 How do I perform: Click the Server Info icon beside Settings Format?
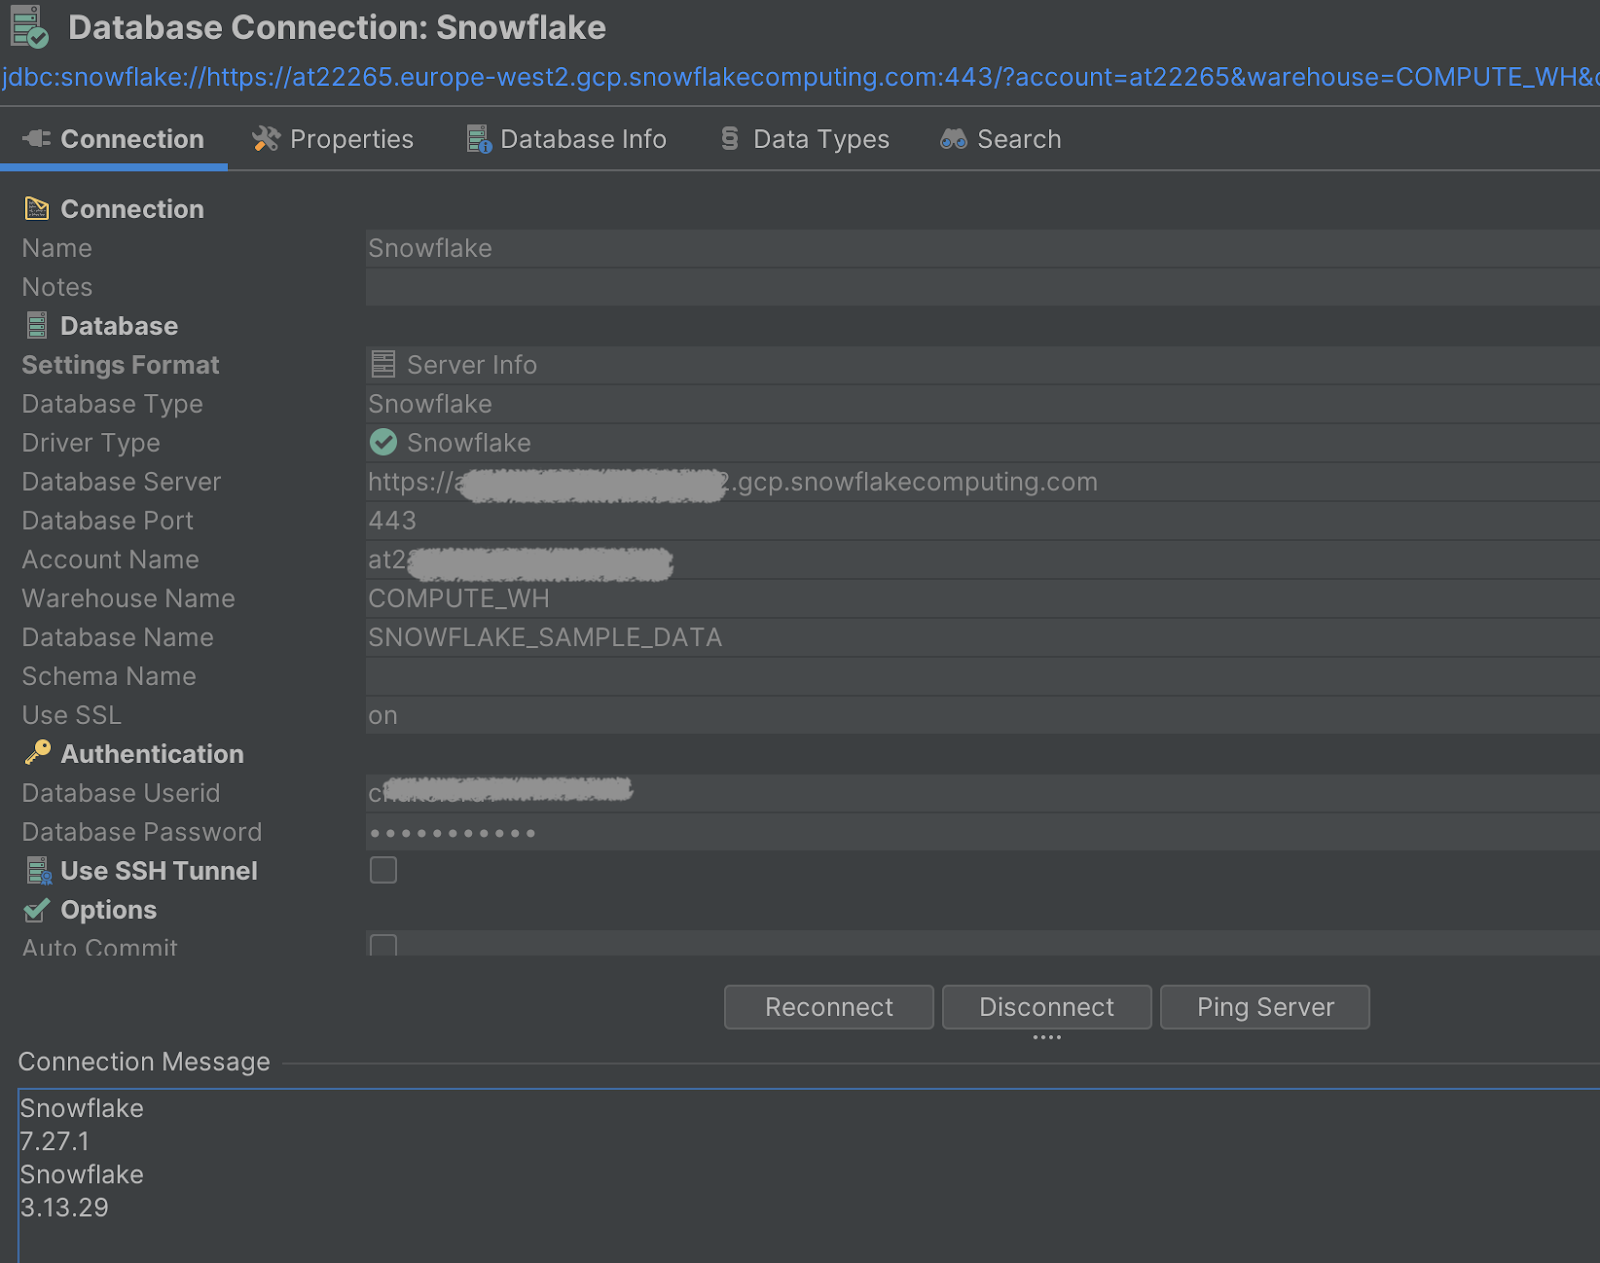tap(382, 363)
